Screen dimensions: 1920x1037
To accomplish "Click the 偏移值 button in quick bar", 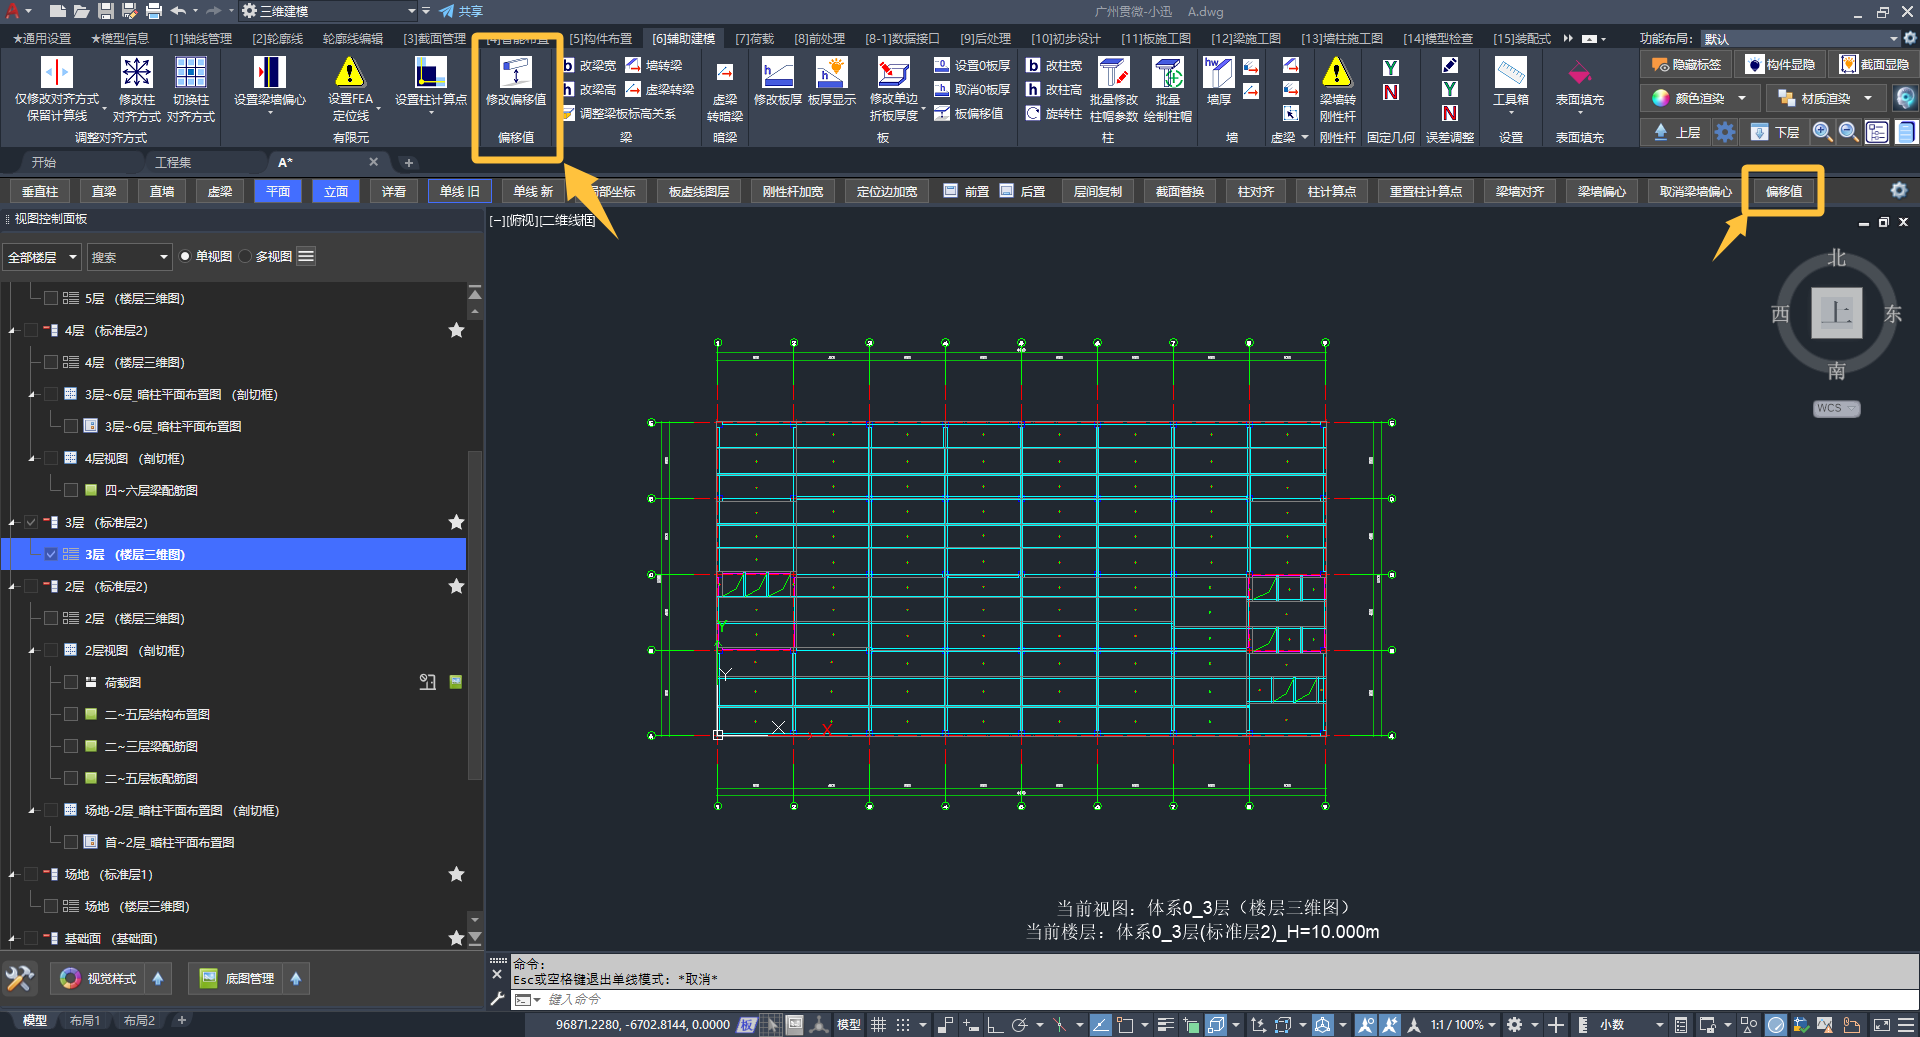I will [x=1783, y=191].
